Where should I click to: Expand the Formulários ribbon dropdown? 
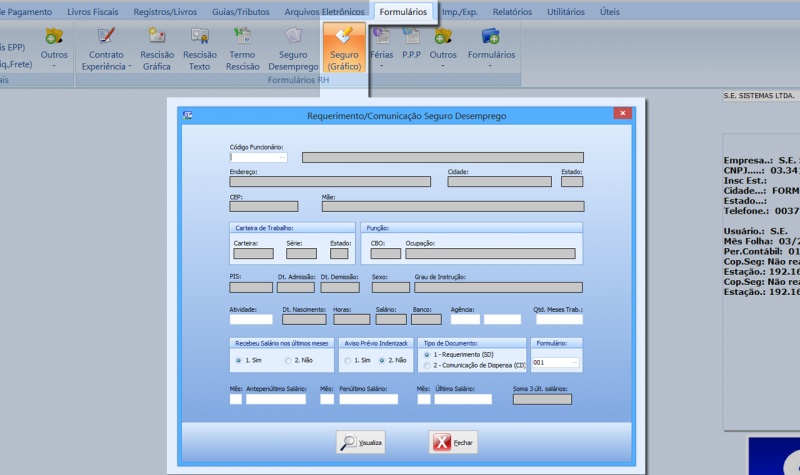point(491,66)
